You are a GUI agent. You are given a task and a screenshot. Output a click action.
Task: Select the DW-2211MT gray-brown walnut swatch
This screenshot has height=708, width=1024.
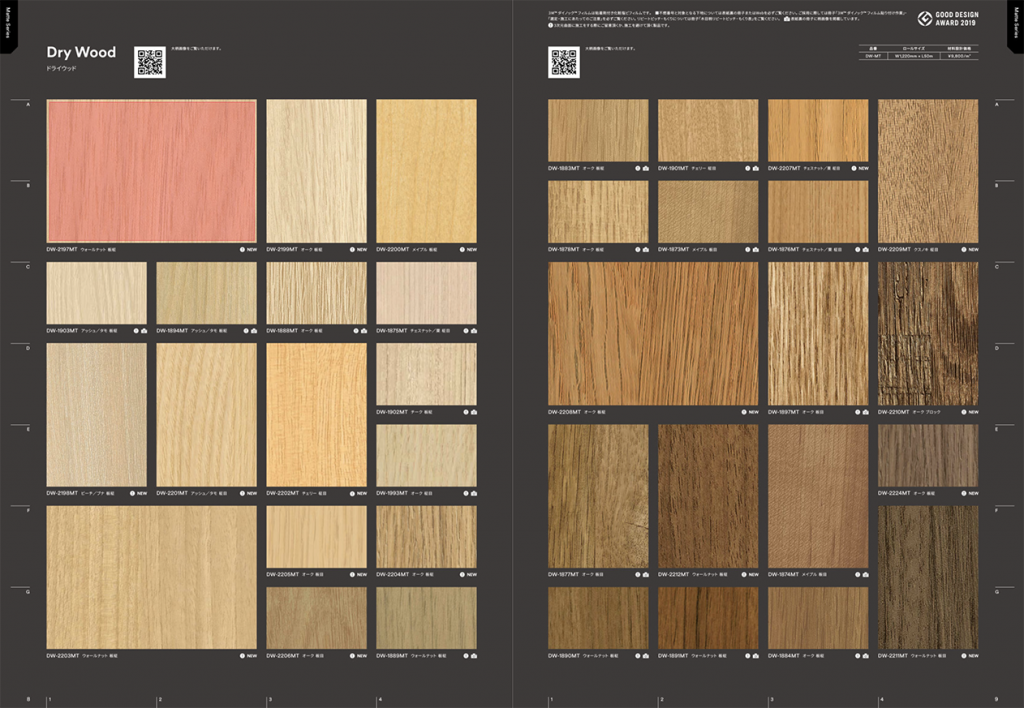[x=928, y=577]
